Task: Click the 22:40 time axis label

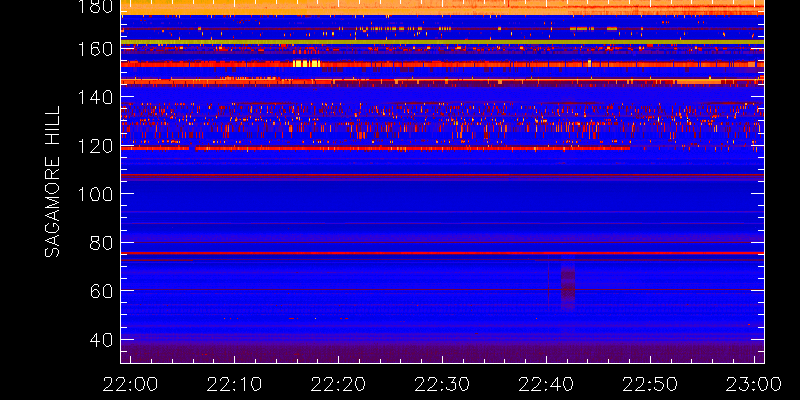Action: (x=546, y=383)
